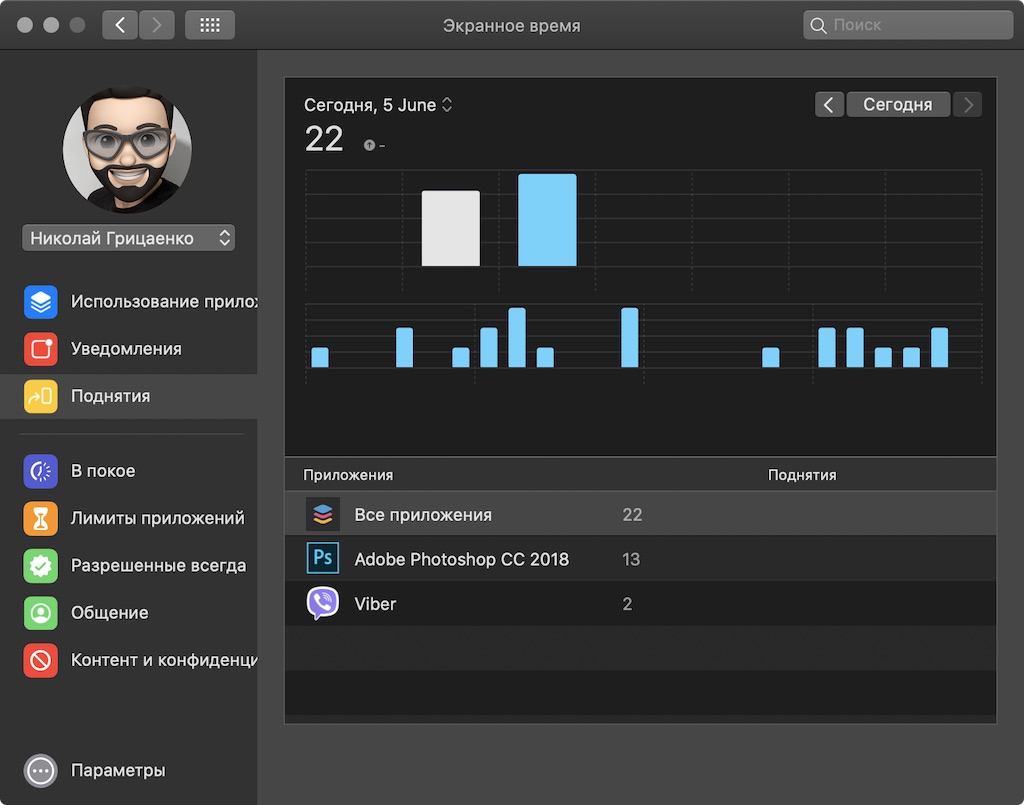
Task: Go to previous day with left chevron
Action: [x=829, y=104]
